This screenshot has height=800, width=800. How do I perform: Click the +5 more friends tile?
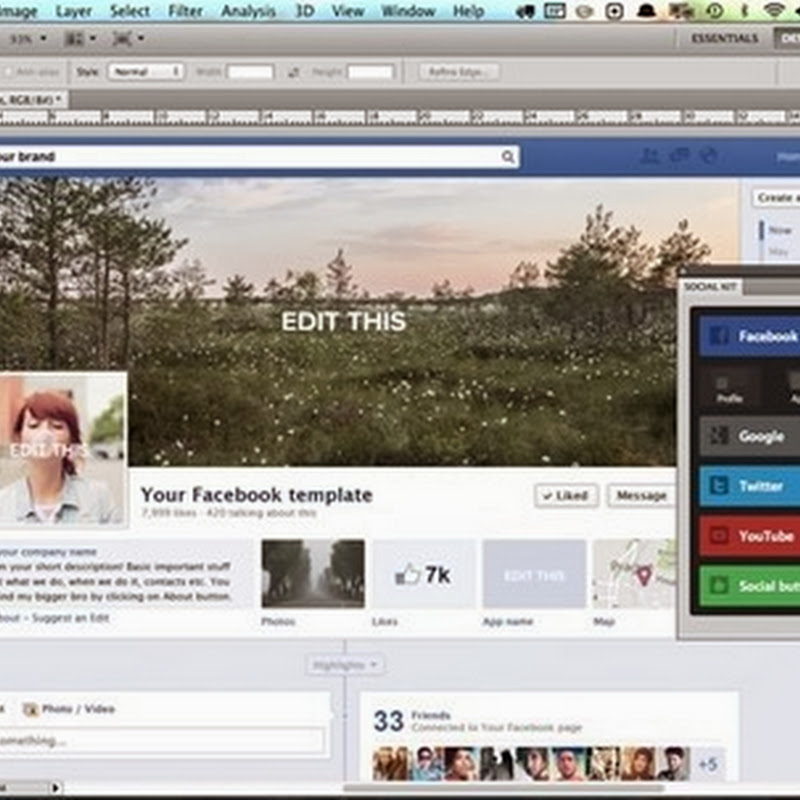tap(708, 764)
